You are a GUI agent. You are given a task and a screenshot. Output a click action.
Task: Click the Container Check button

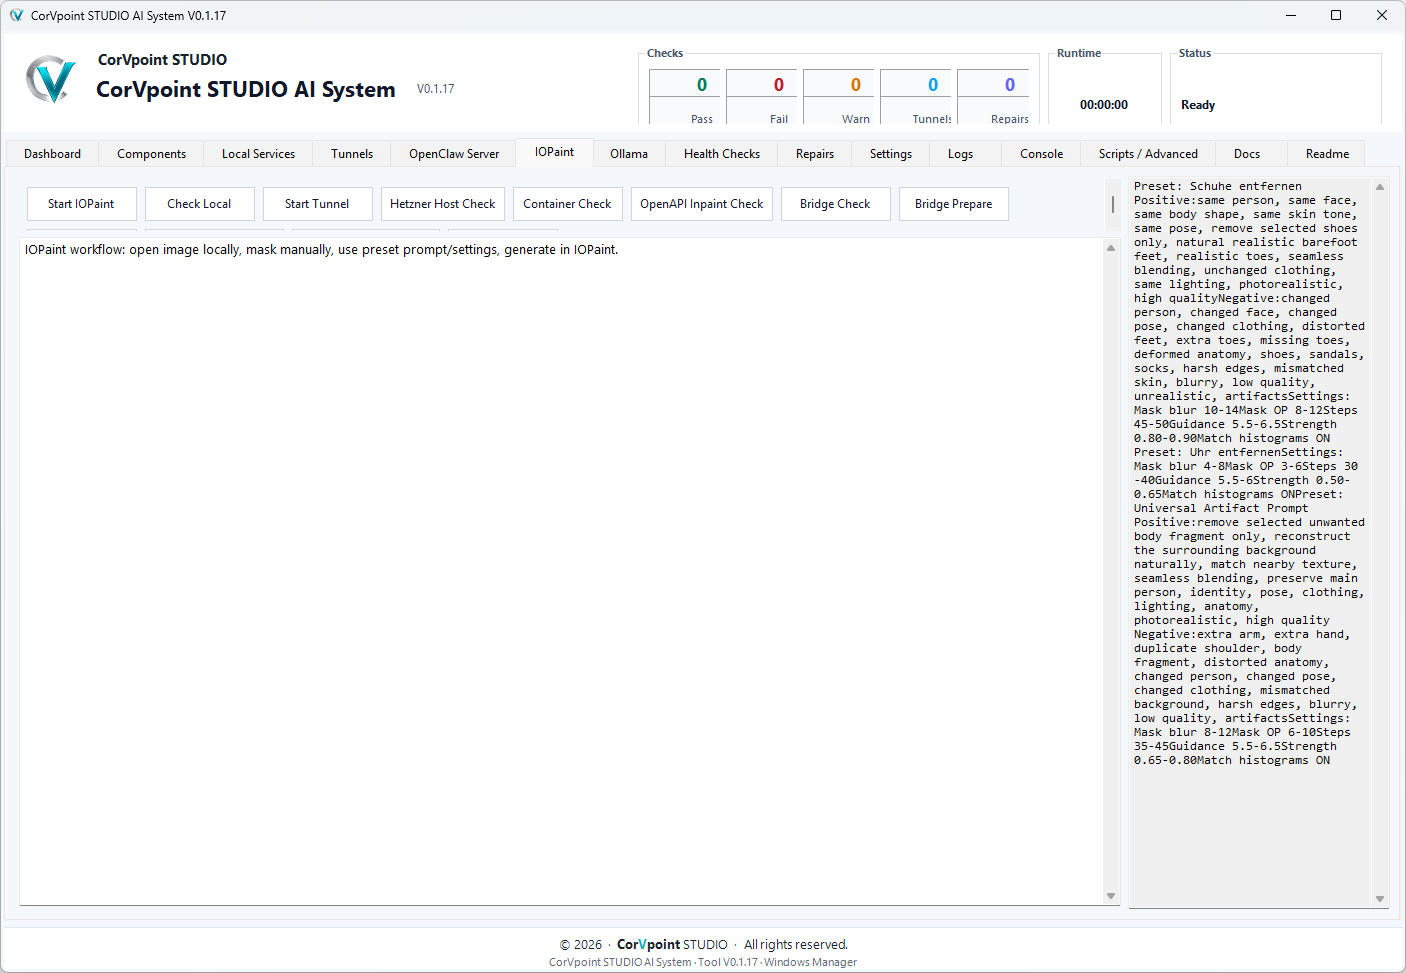567,204
